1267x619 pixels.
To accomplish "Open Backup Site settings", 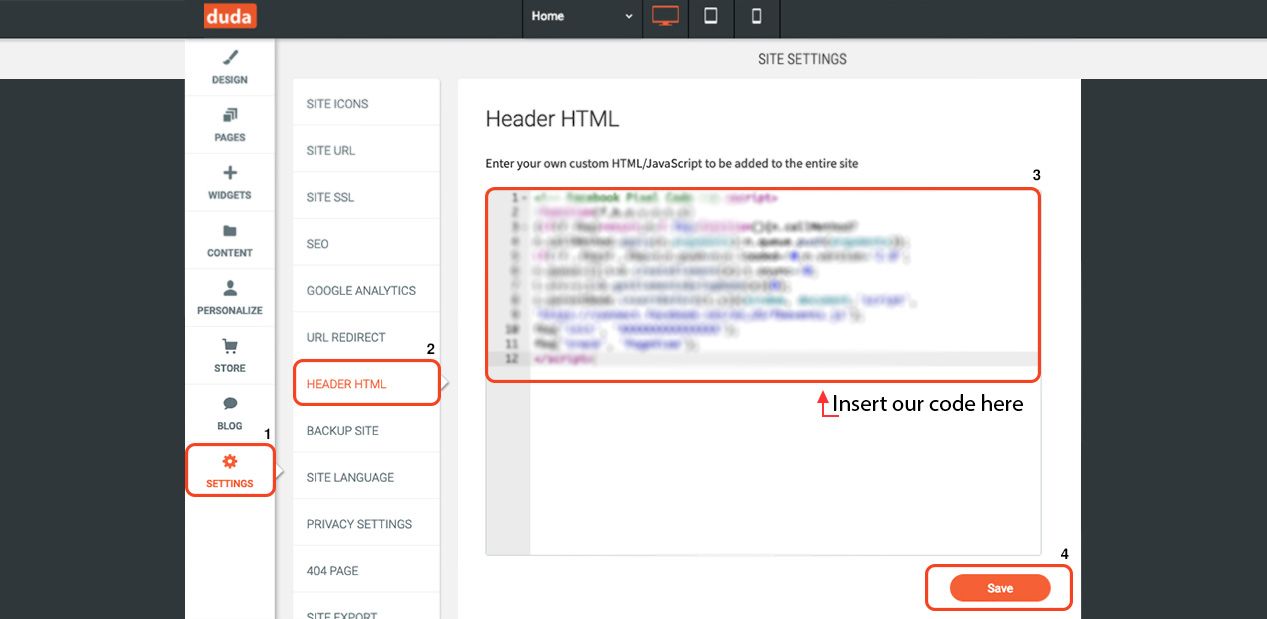I will 366,431.
